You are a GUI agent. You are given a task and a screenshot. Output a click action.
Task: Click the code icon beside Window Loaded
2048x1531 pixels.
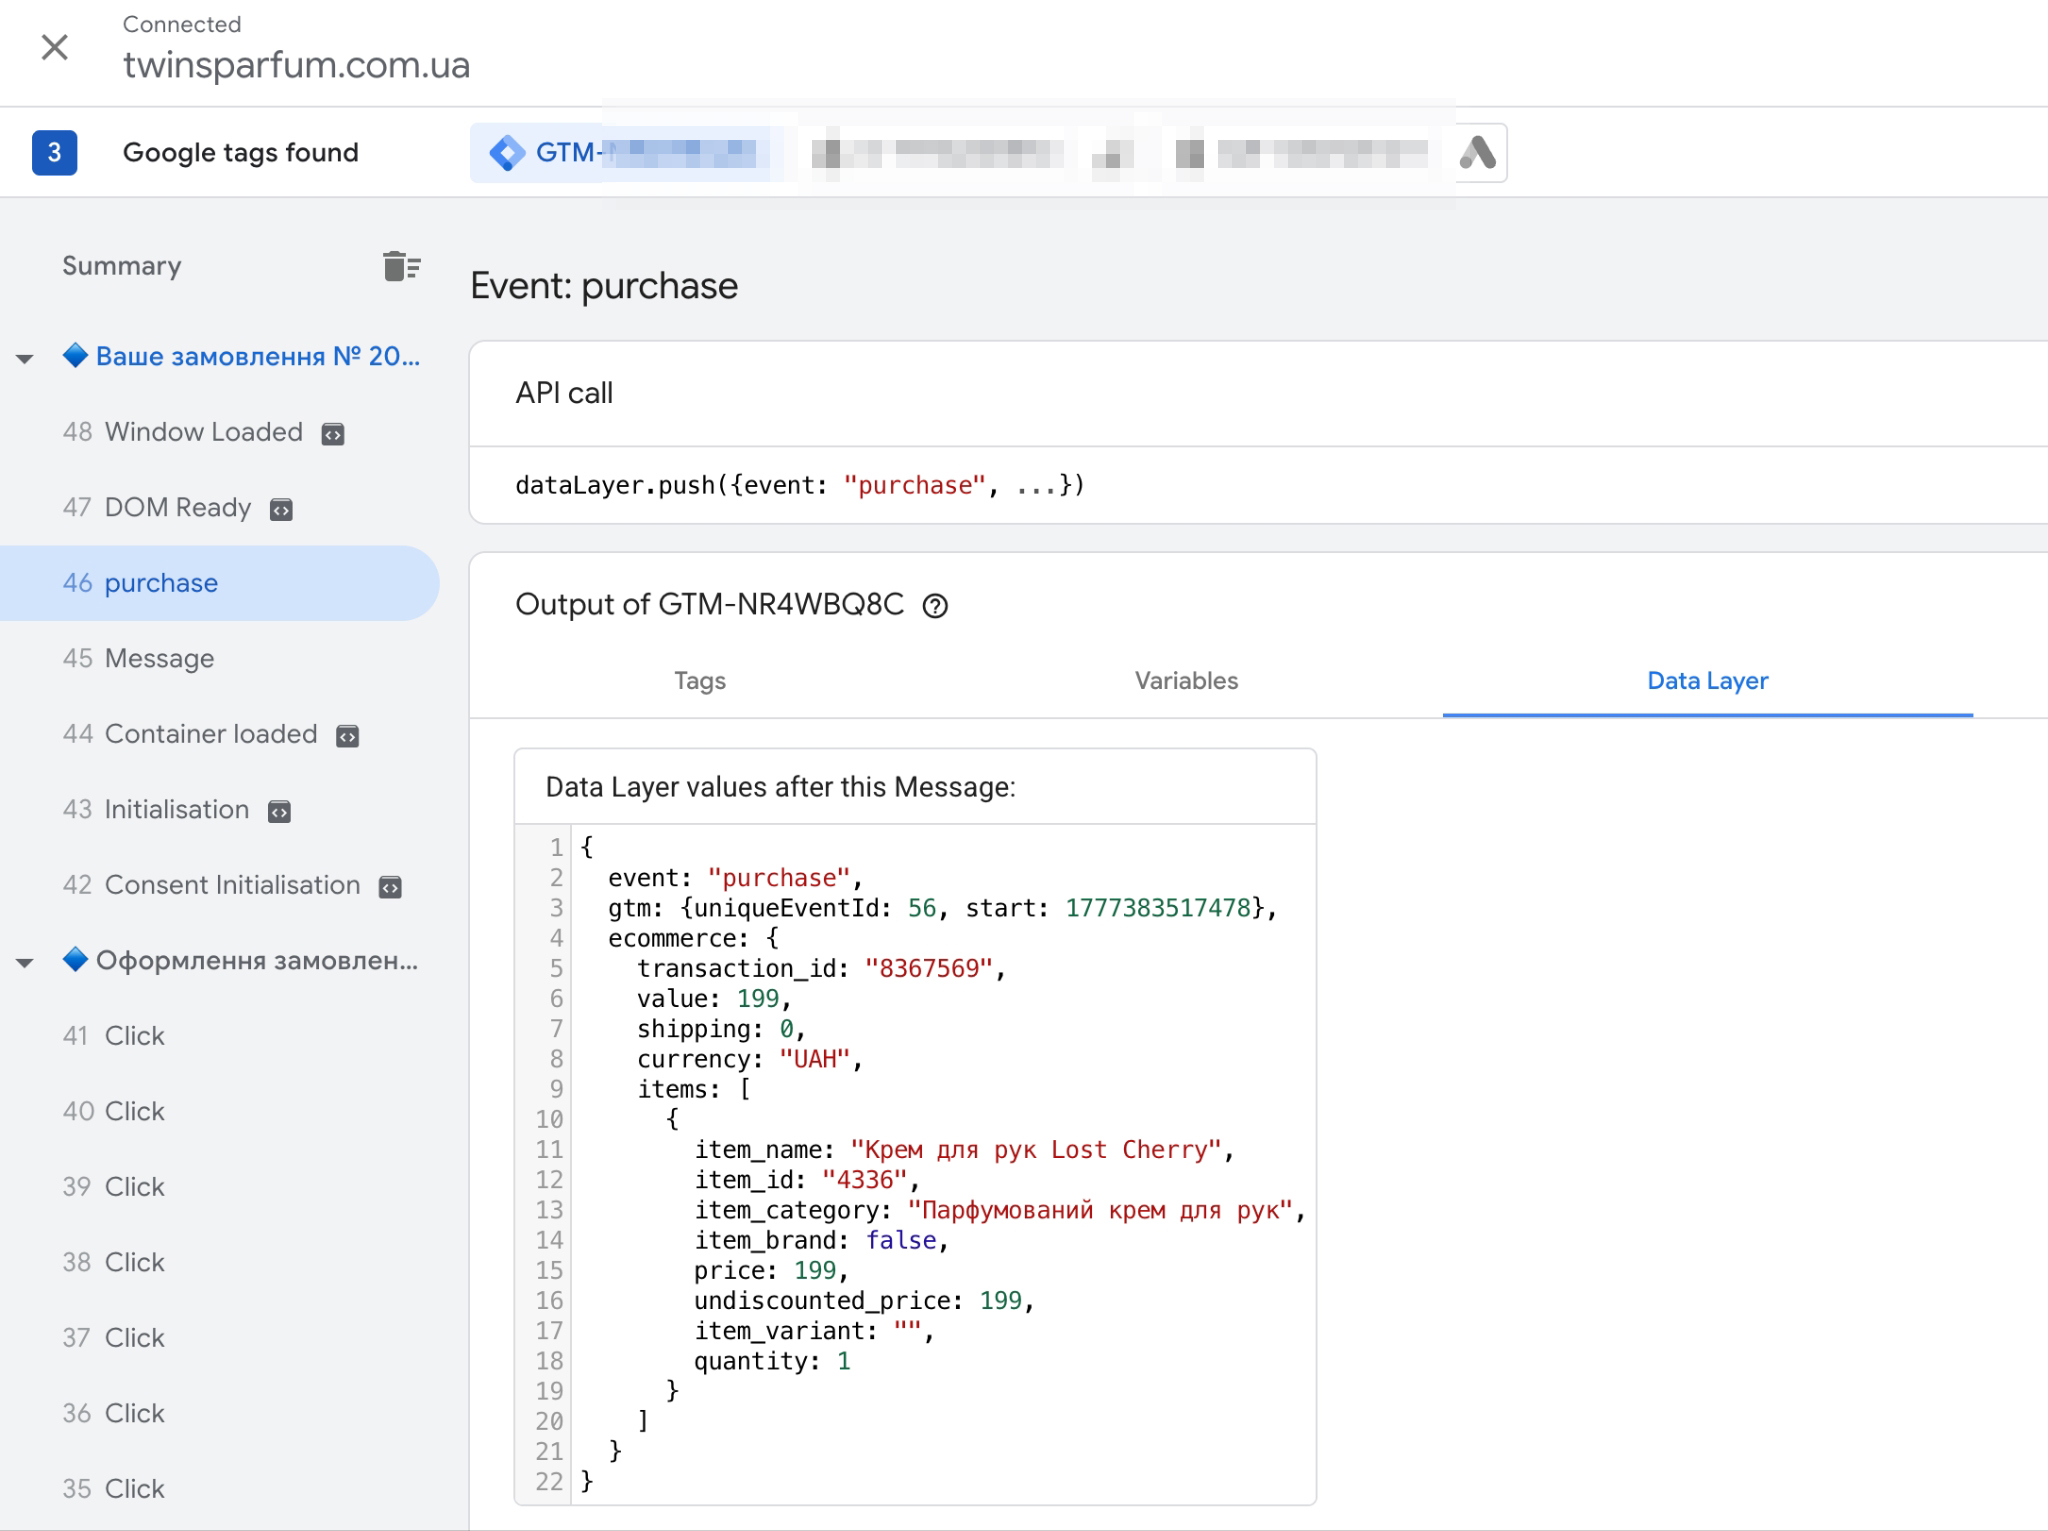[333, 434]
